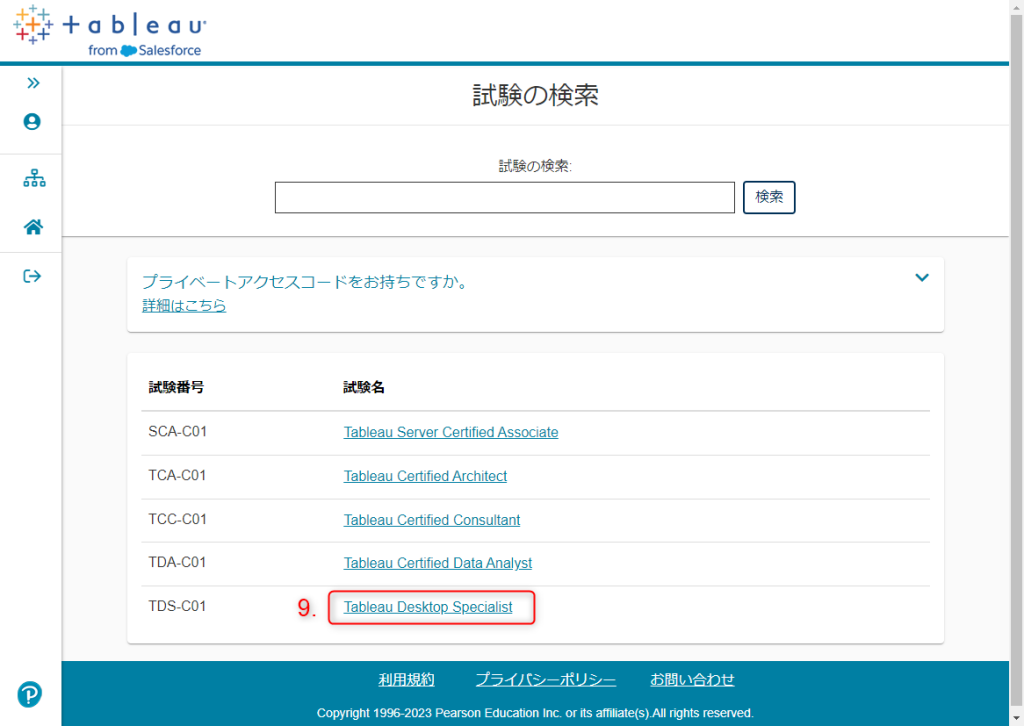Click the 試験名 column header
The image size is (1024, 726).
364,387
